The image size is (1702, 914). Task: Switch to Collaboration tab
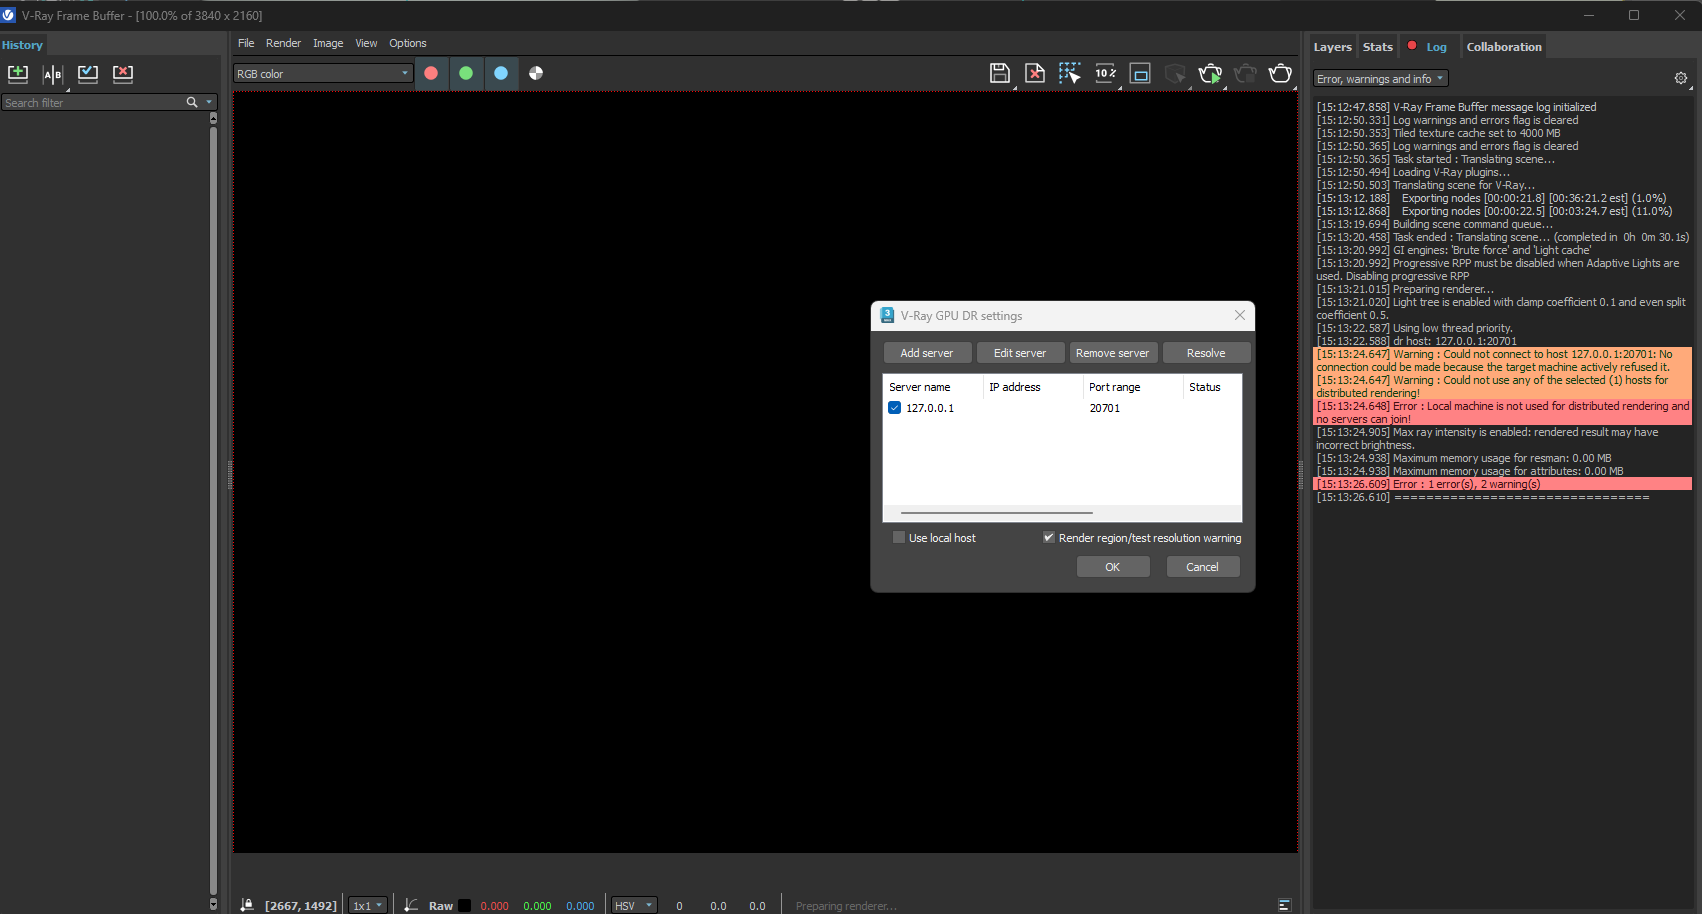point(1503,47)
